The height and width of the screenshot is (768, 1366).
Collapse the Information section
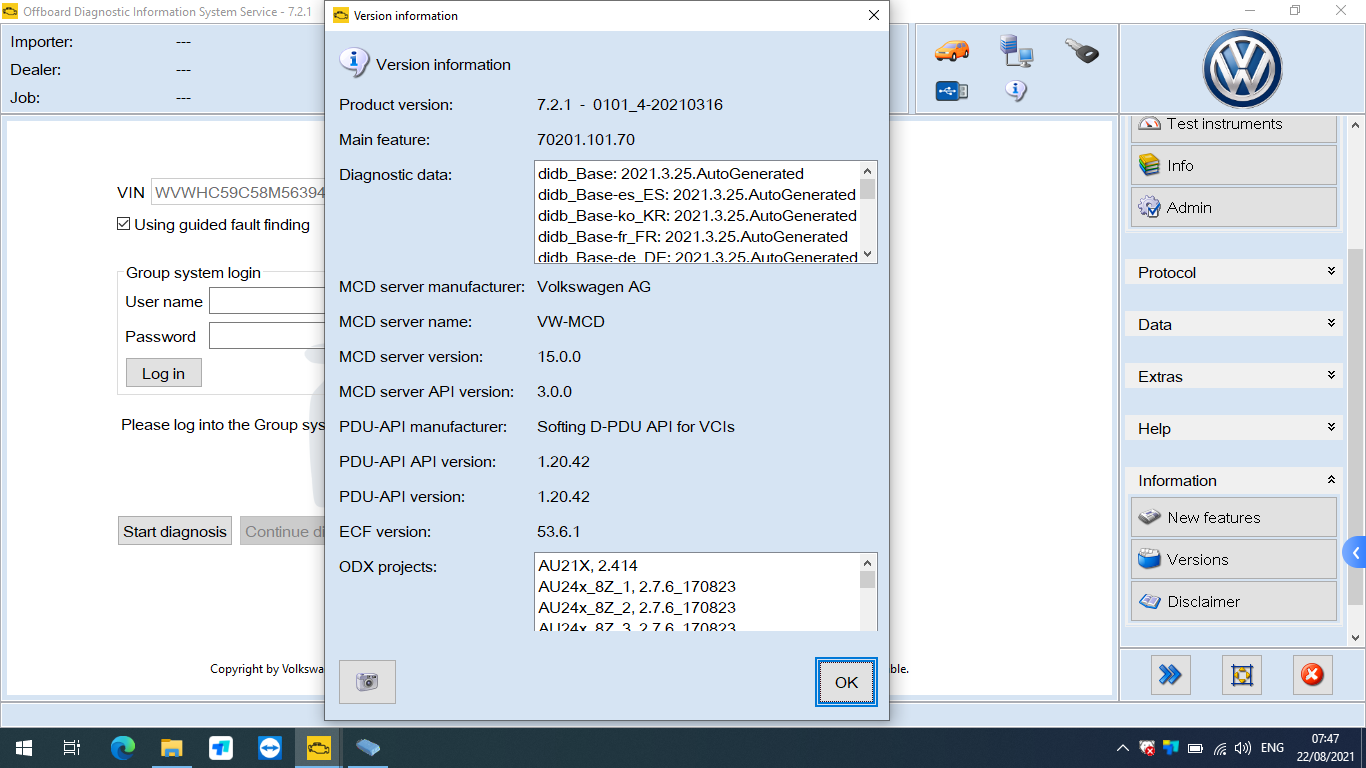tap(1233, 480)
